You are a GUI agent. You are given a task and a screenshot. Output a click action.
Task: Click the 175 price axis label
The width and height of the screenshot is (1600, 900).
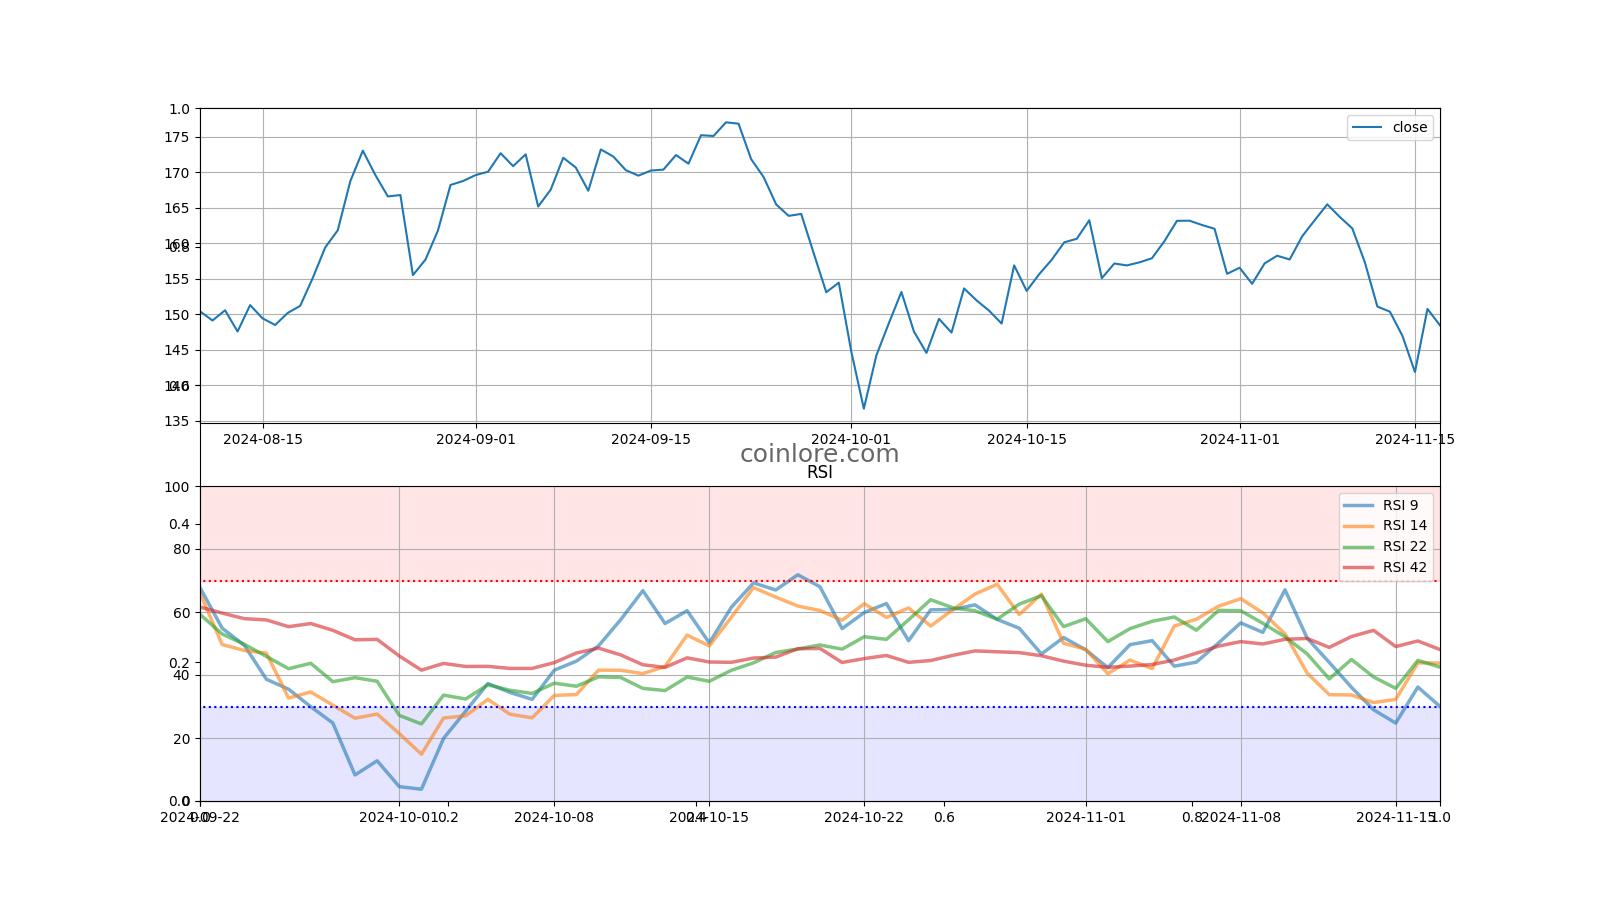(x=177, y=137)
